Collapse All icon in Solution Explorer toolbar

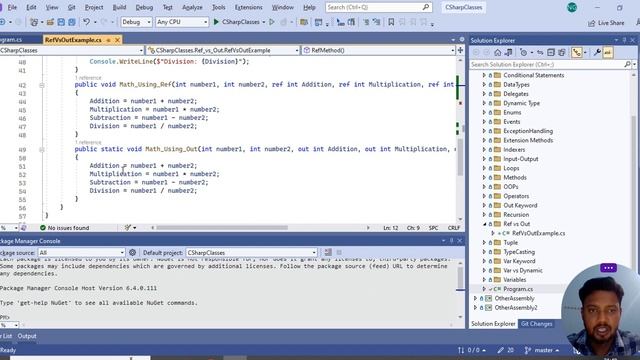551,53
